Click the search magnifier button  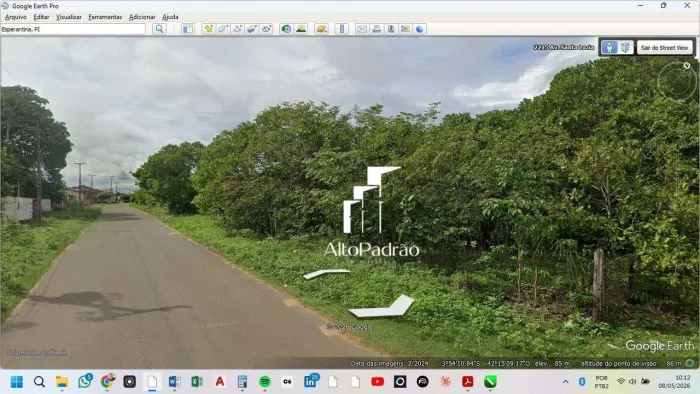pos(159,29)
